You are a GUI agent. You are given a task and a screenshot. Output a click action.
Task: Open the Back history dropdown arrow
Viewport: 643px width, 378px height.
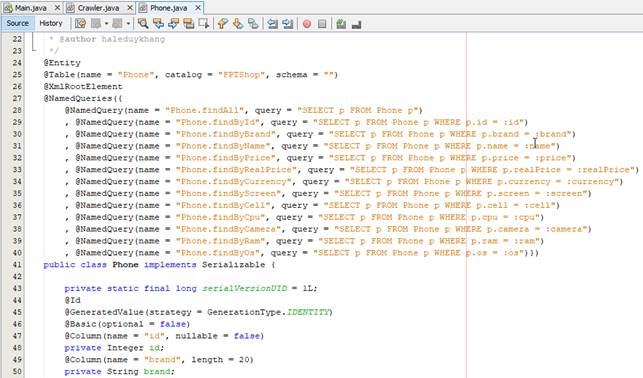106,24
